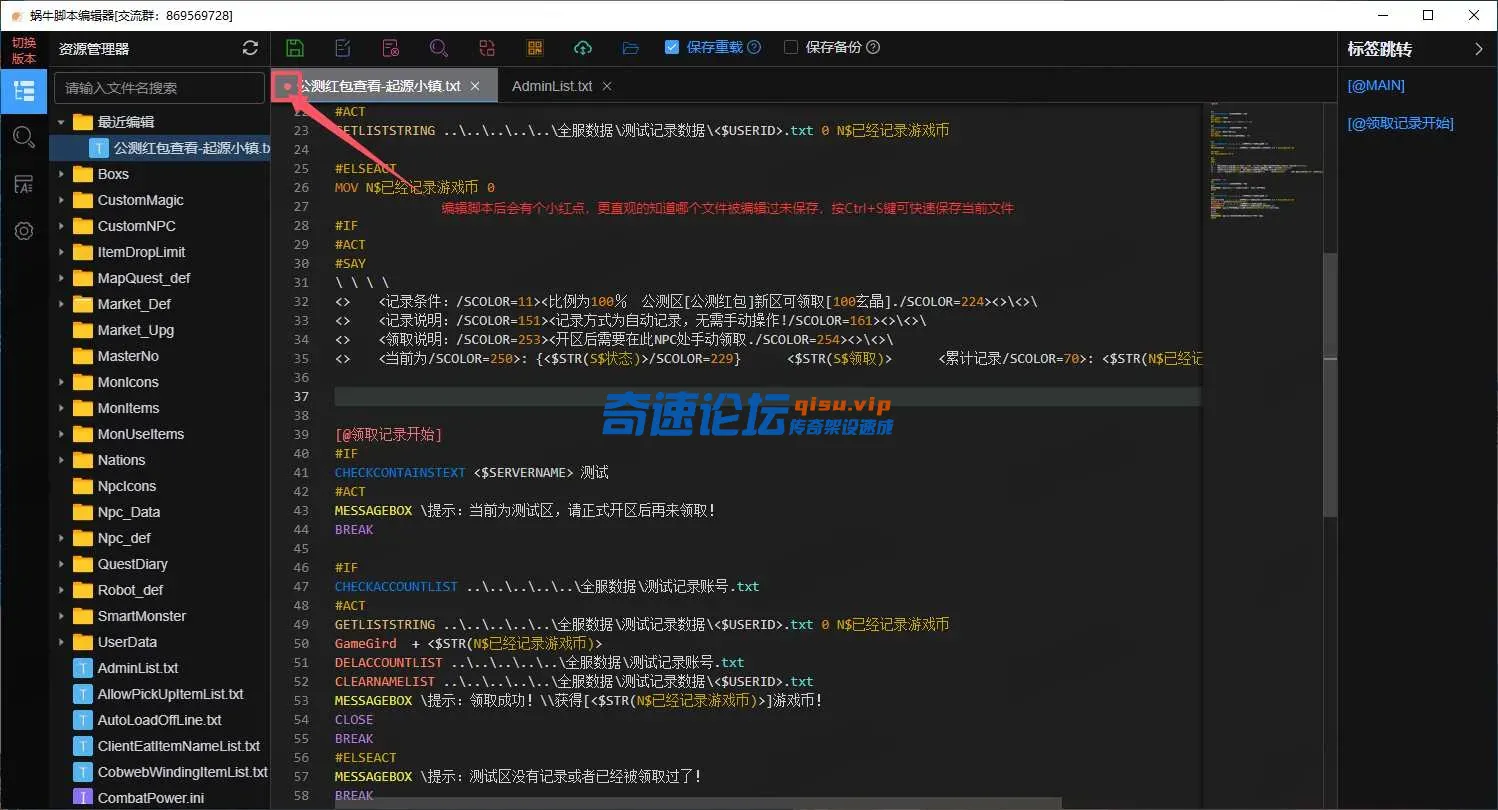Viewport: 1498px width, 810px height.
Task: Select the Market_Upg folder
Action: pyautogui.click(x=135, y=330)
